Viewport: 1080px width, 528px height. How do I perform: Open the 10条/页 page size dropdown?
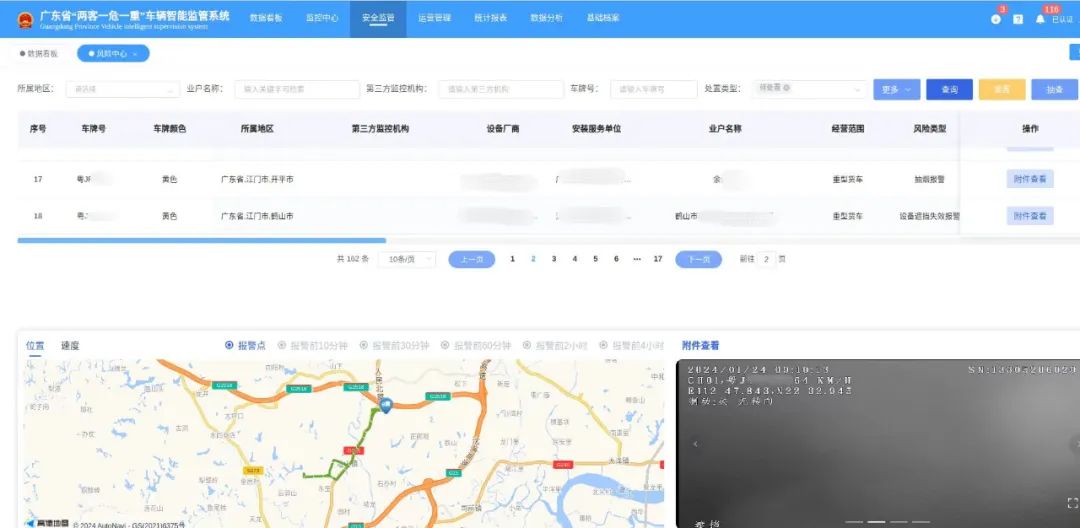[x=406, y=260]
